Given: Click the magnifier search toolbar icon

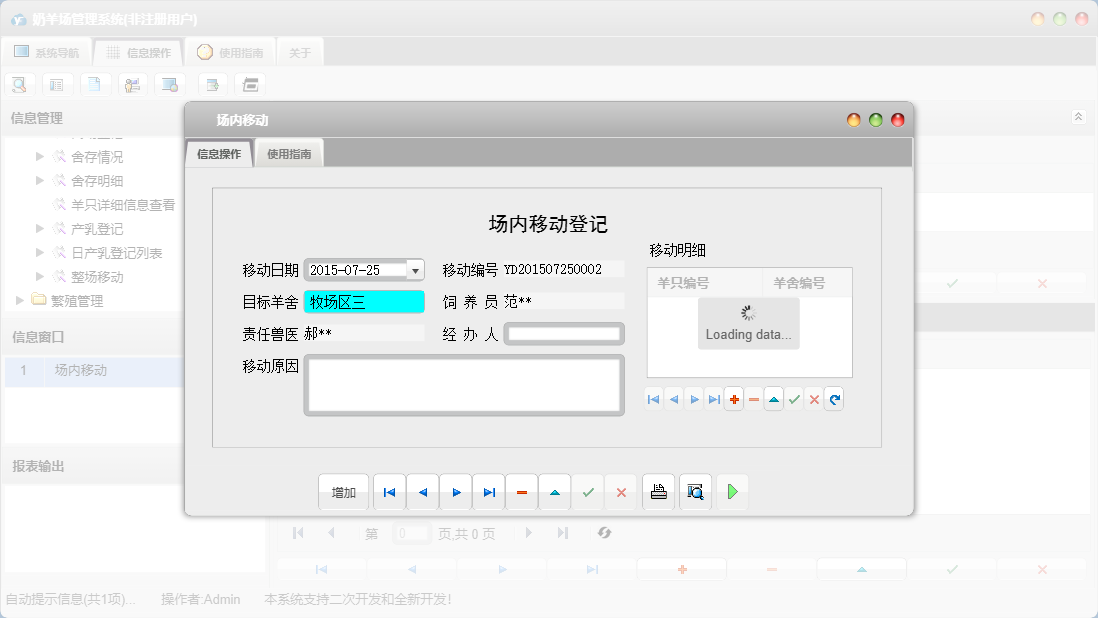Looking at the screenshot, I should pyautogui.click(x=19, y=84).
